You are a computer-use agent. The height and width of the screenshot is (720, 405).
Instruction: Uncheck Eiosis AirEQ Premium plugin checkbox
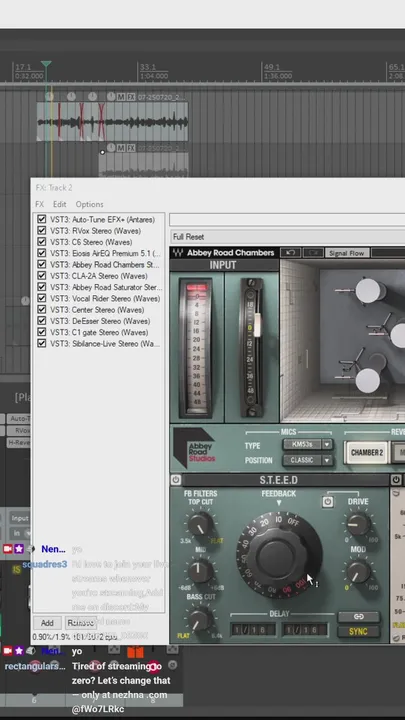[x=42, y=253]
